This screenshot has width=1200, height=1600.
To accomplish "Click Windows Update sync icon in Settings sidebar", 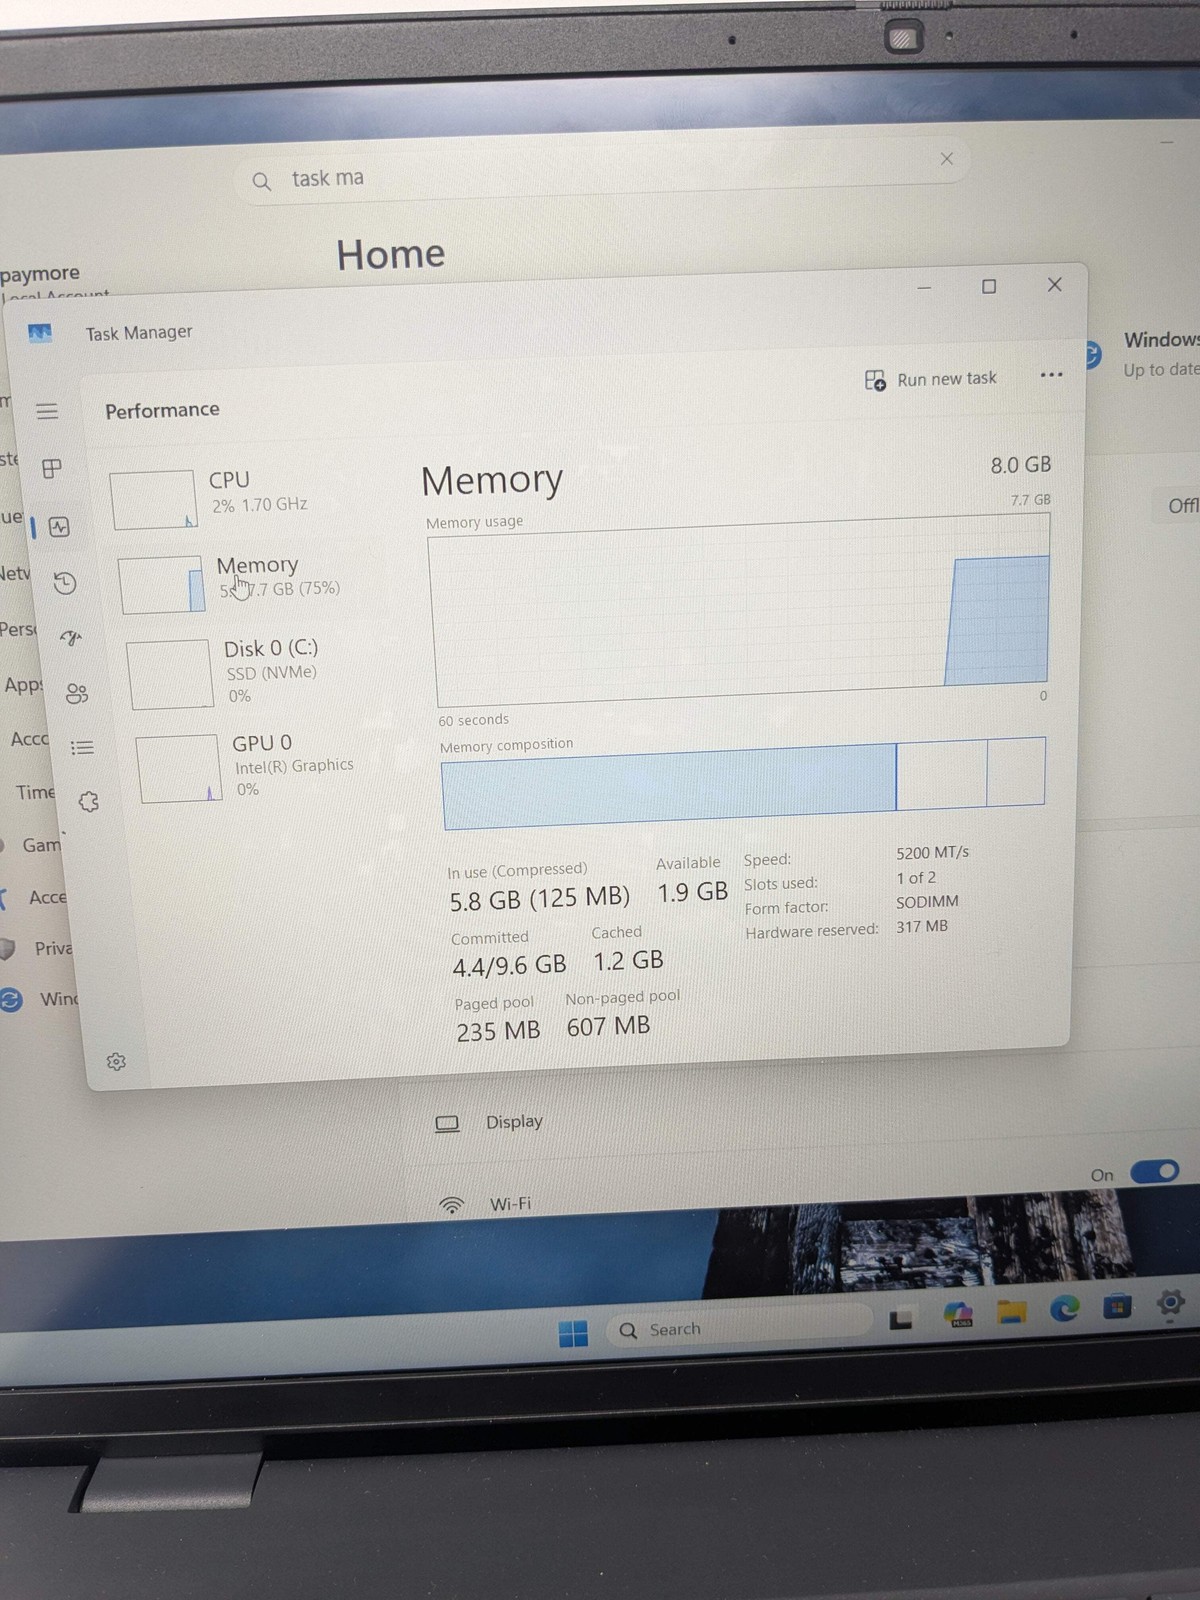I will click(11, 999).
